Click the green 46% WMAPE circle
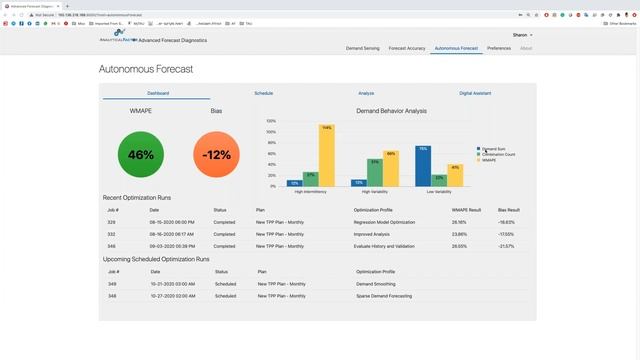The height and width of the screenshot is (360, 640). [141, 154]
